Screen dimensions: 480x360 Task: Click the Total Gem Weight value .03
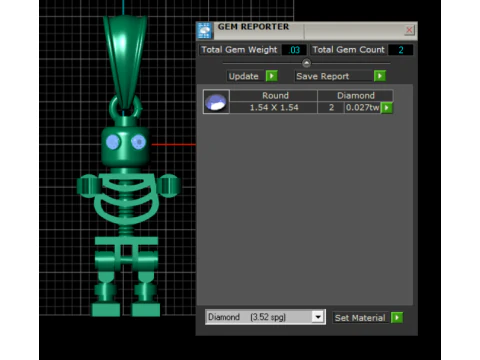coord(294,50)
